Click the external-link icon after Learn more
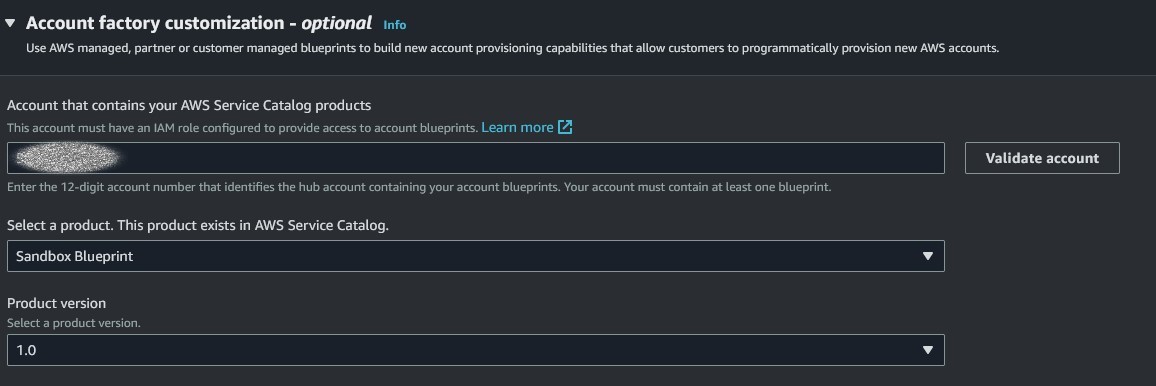This screenshot has width=1156, height=386. click(x=565, y=127)
